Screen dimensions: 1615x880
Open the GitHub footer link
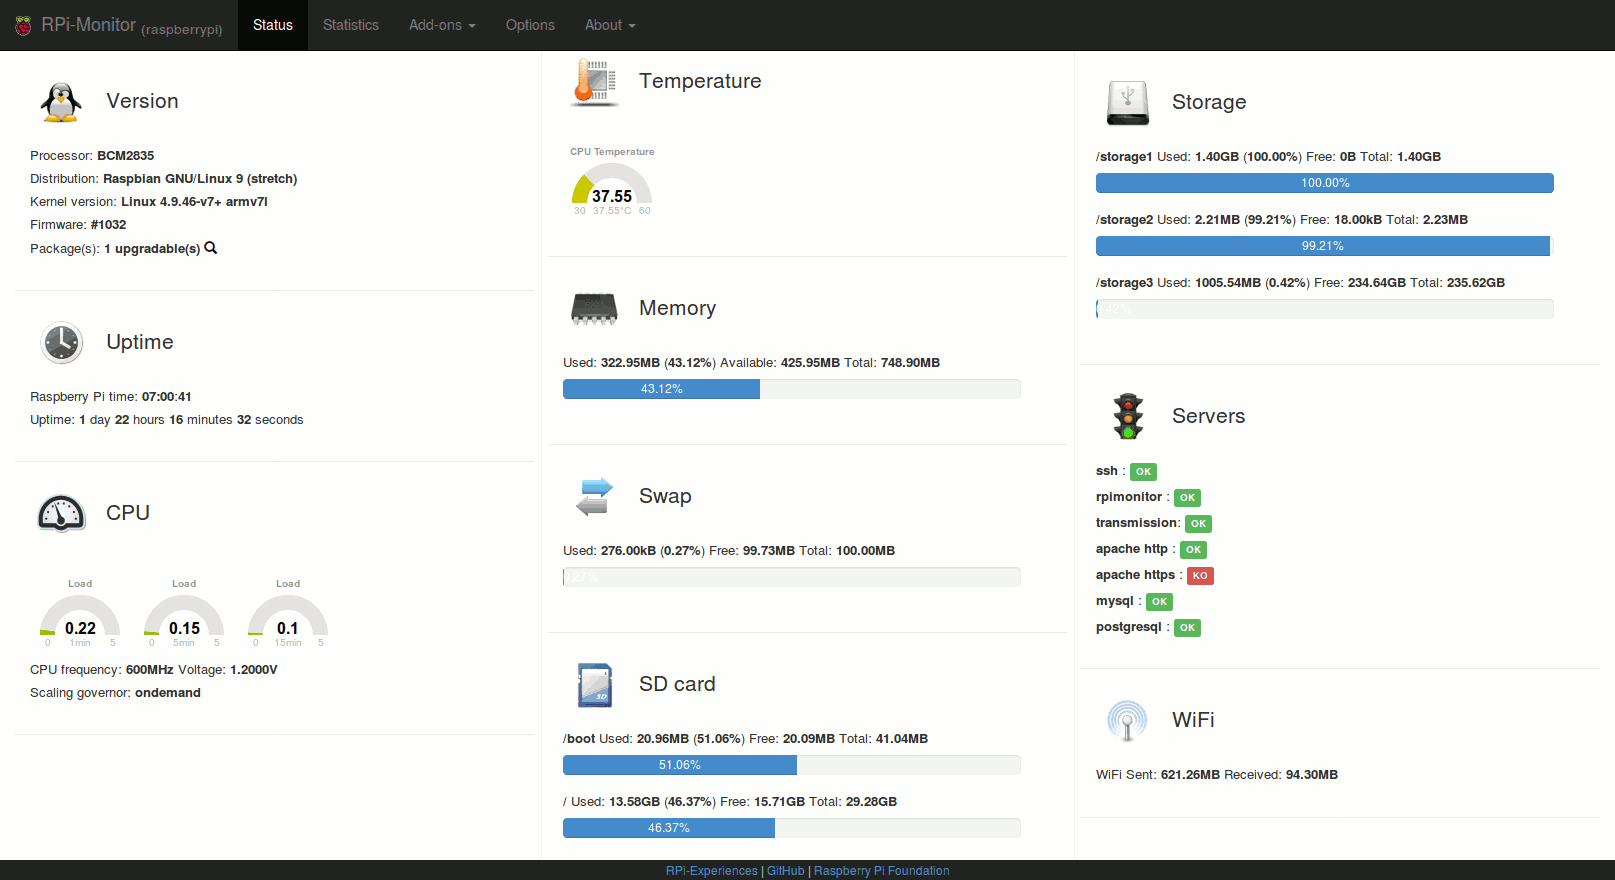786,871
